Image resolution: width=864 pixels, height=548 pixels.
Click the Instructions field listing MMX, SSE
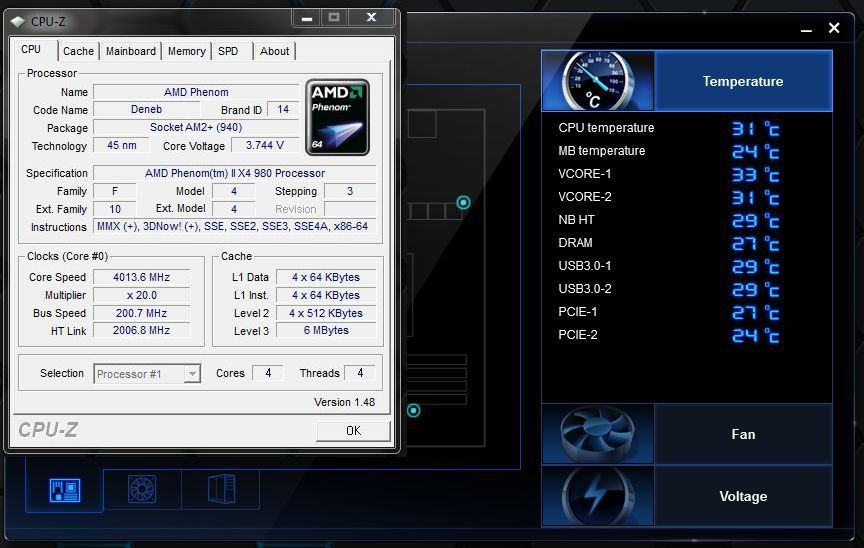pyautogui.click(x=235, y=226)
